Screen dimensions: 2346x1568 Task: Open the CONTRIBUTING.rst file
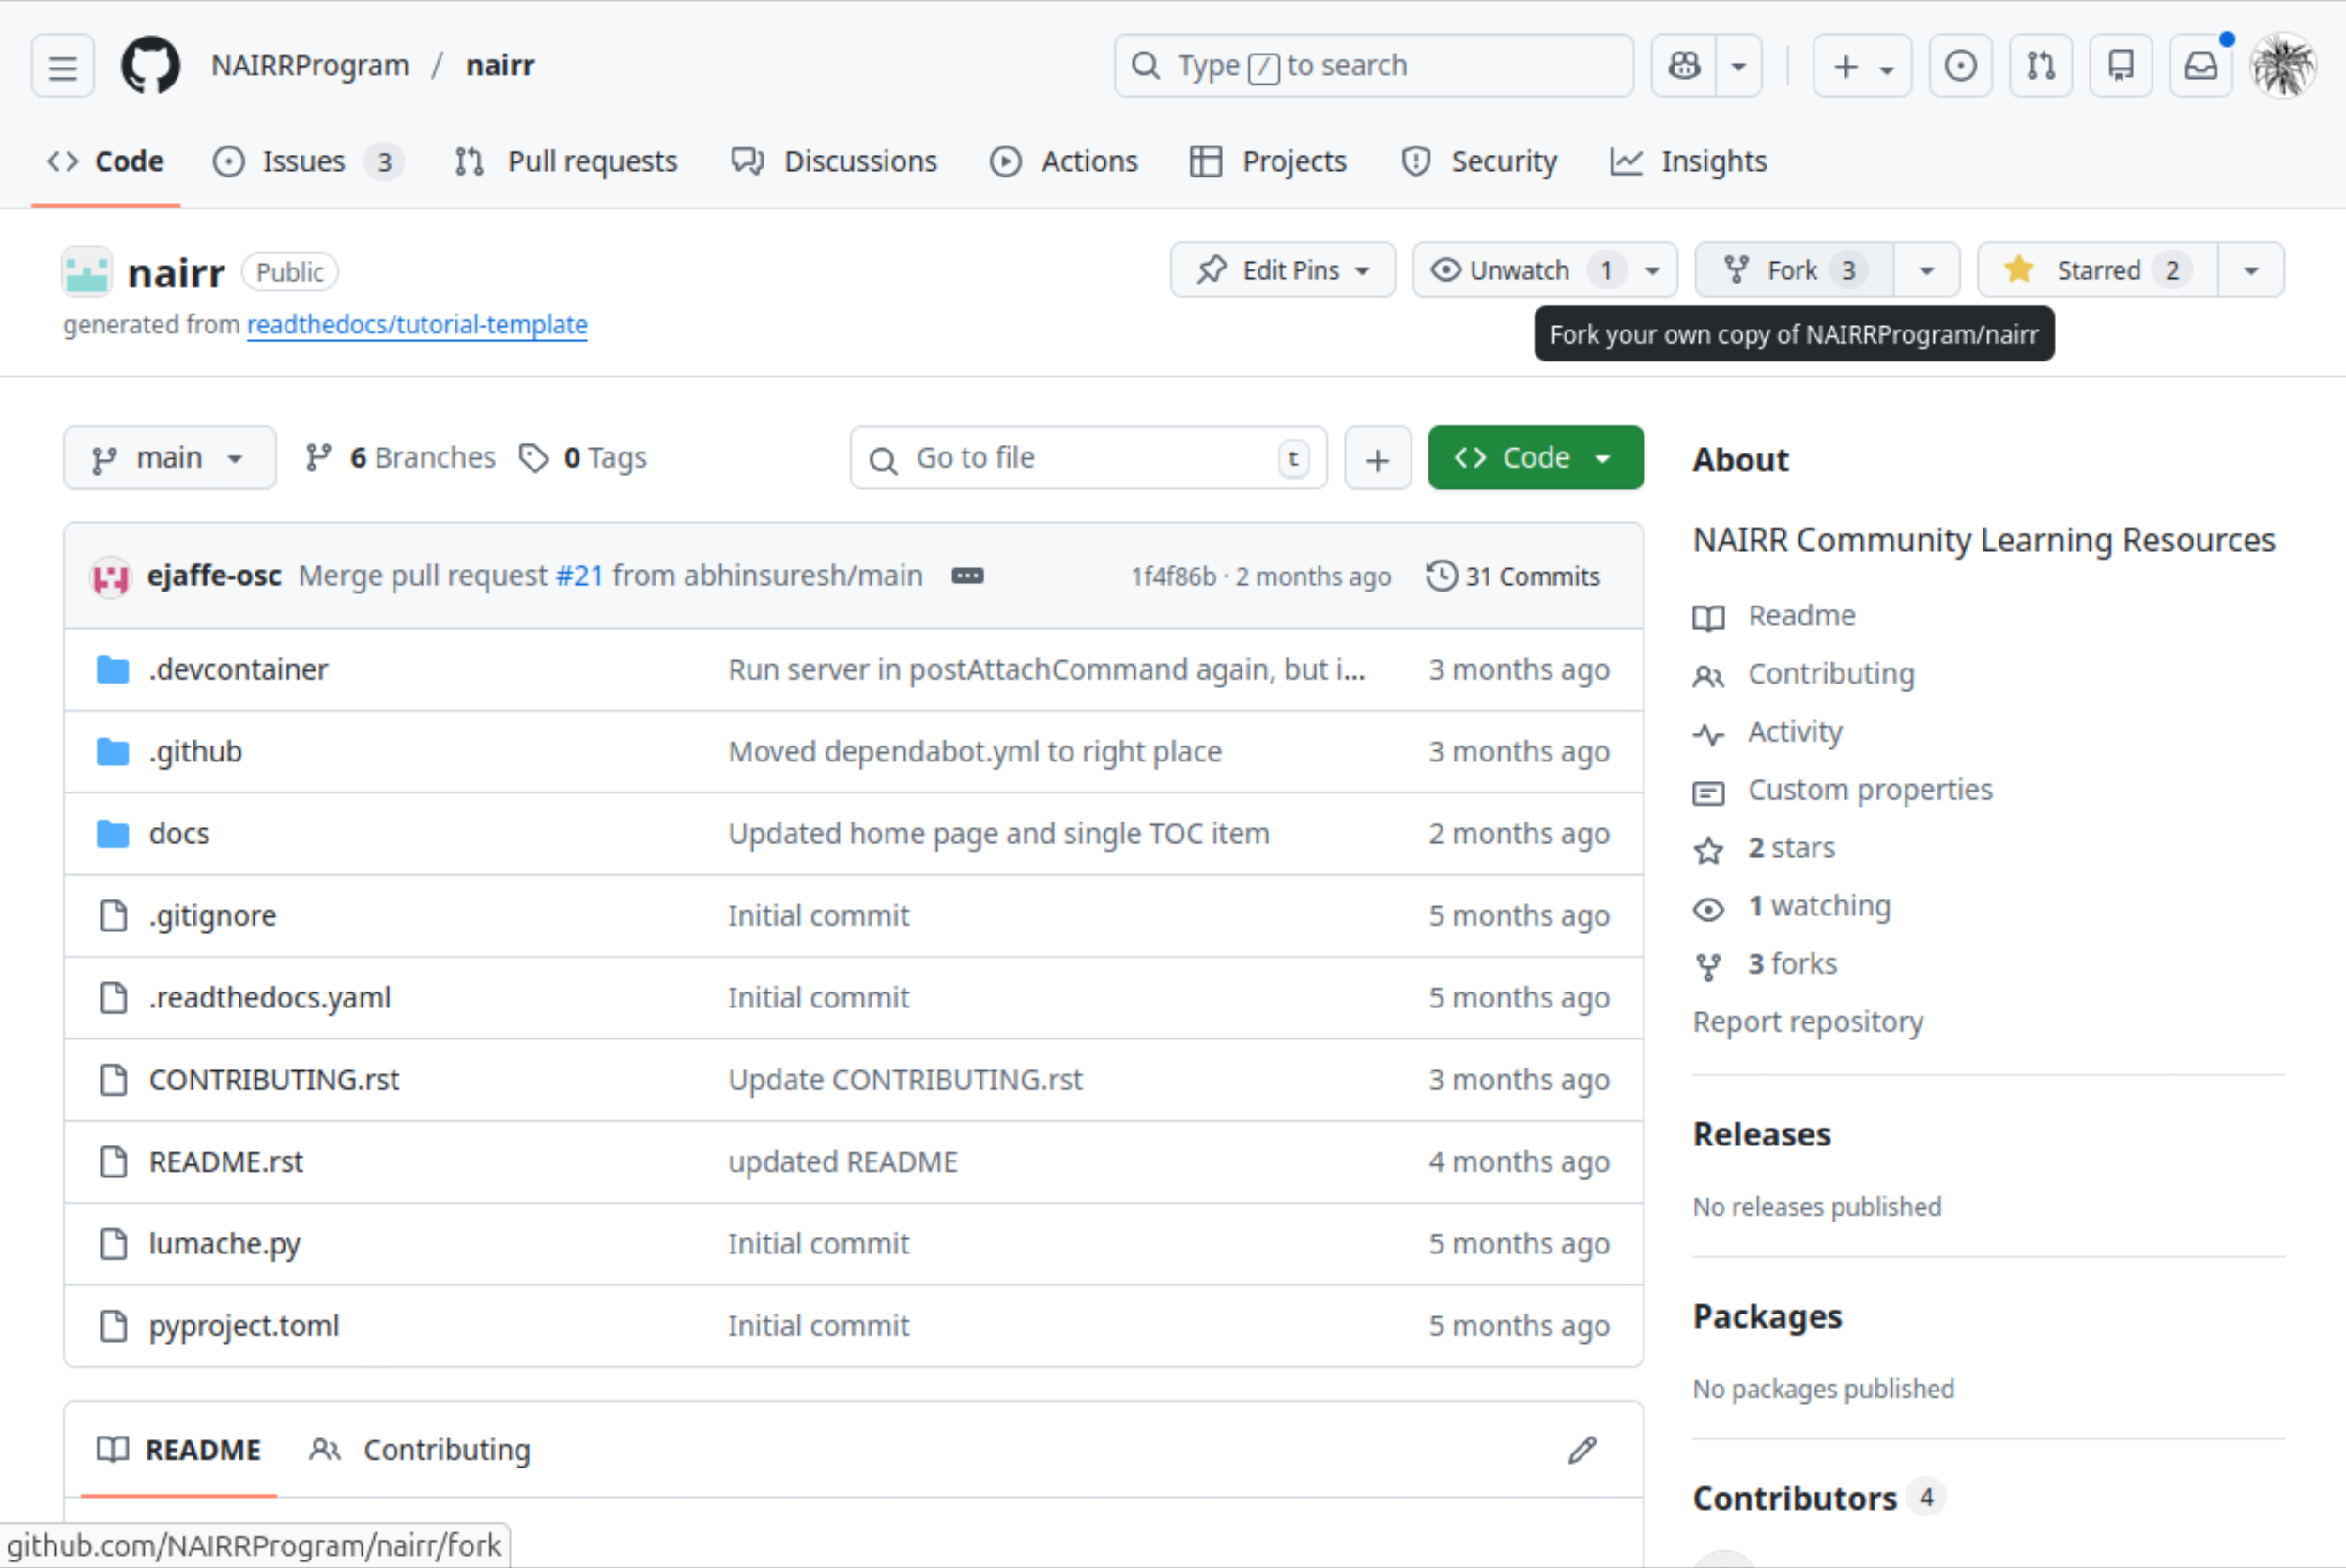click(274, 1080)
